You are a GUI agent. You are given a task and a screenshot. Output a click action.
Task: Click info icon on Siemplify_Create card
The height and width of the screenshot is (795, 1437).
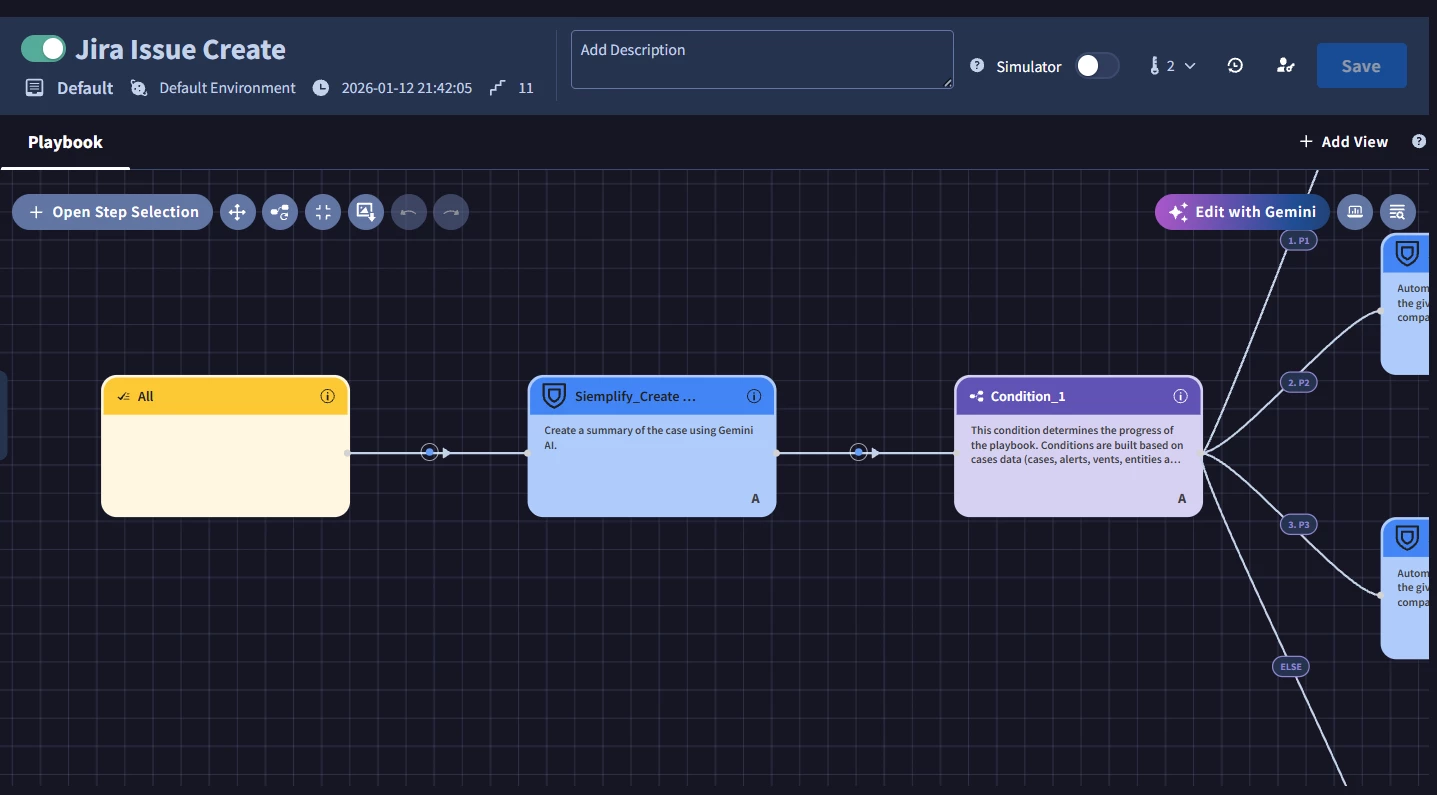coord(754,396)
